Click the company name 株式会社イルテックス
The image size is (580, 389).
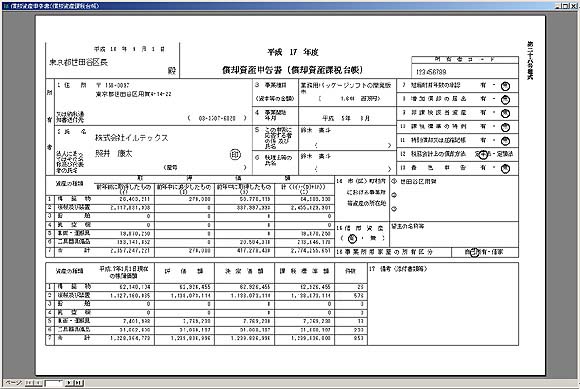pos(131,138)
